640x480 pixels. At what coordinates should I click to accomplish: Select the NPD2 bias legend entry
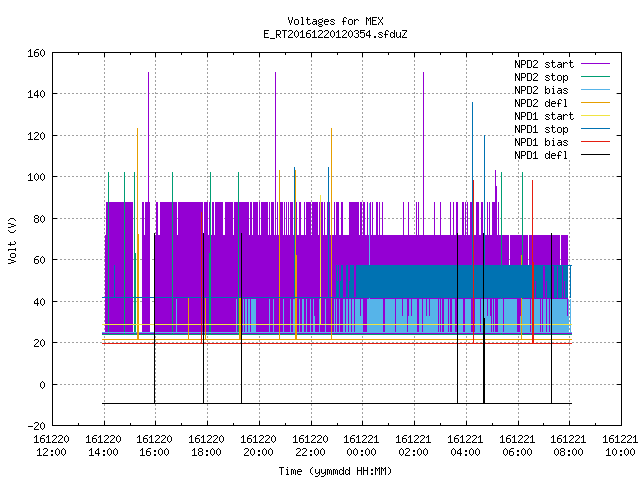541,90
